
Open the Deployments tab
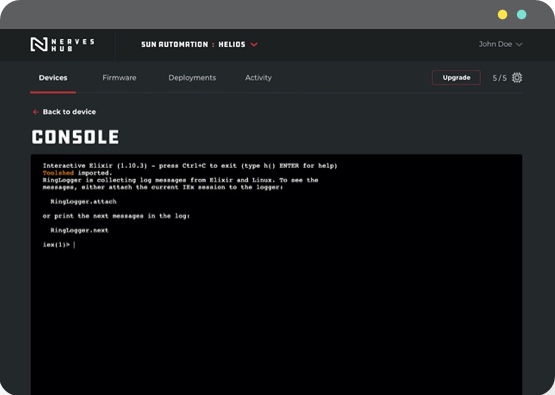192,78
